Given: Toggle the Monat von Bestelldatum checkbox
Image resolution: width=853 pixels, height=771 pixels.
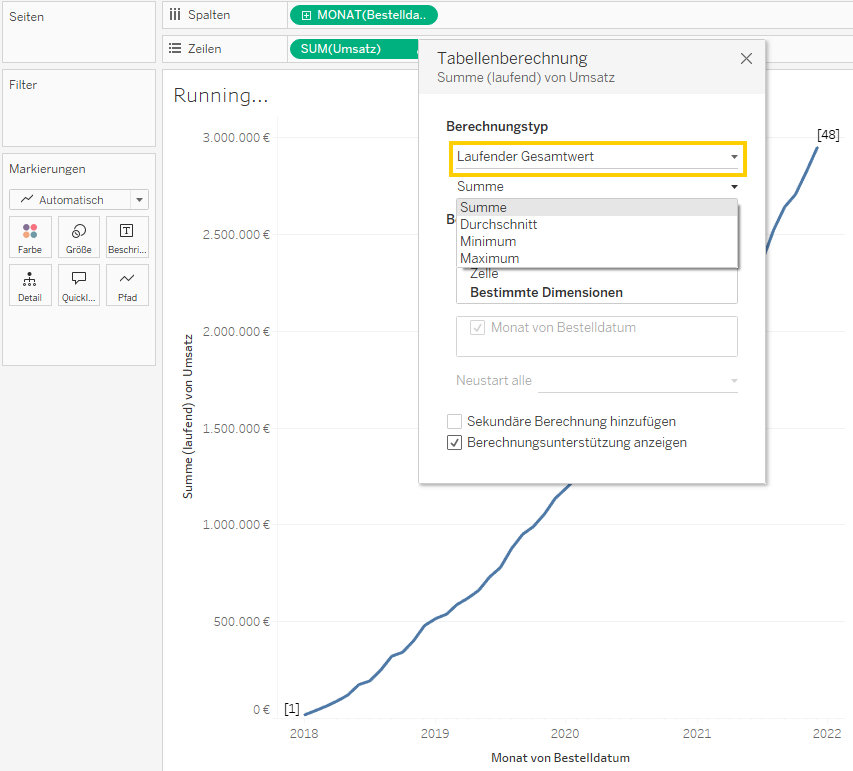Looking at the screenshot, I should tap(477, 328).
